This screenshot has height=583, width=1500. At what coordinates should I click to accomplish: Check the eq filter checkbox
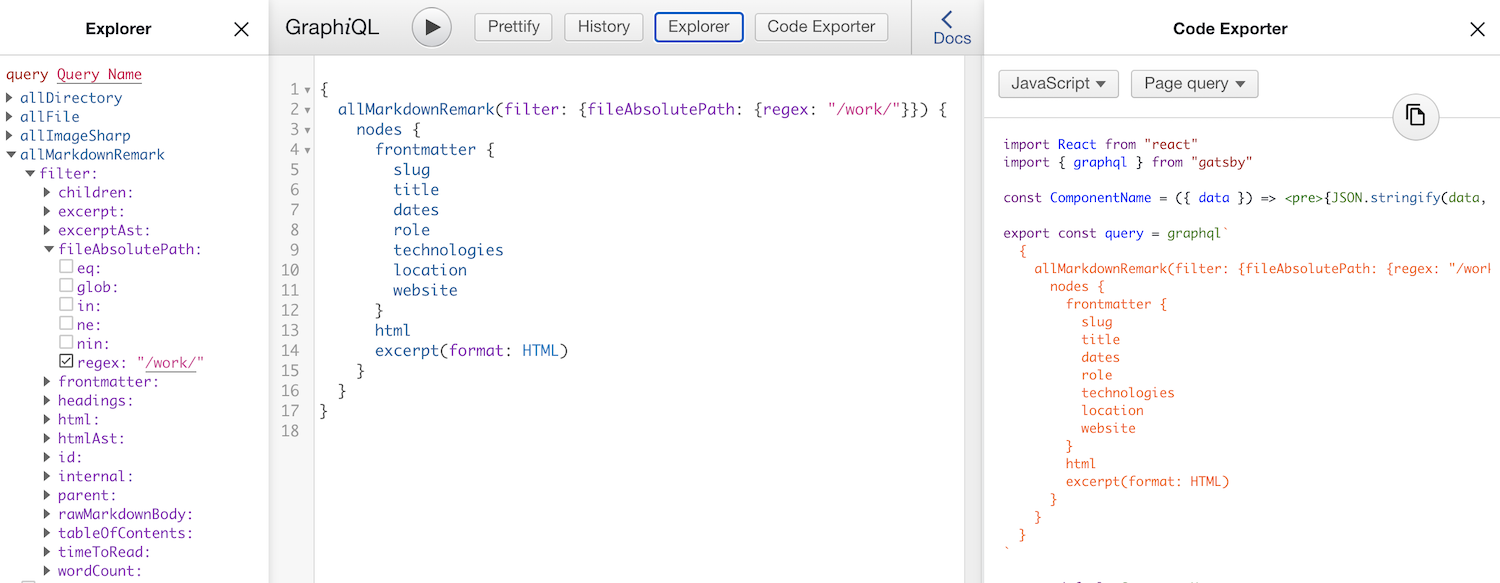[66, 267]
